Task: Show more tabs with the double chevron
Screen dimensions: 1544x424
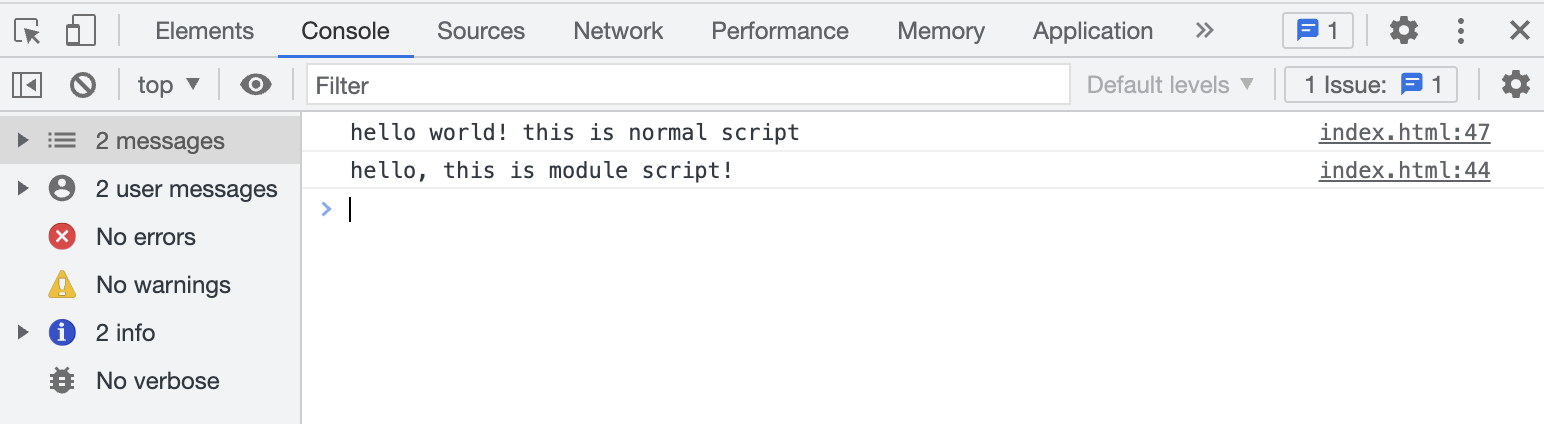Action: tap(1205, 31)
